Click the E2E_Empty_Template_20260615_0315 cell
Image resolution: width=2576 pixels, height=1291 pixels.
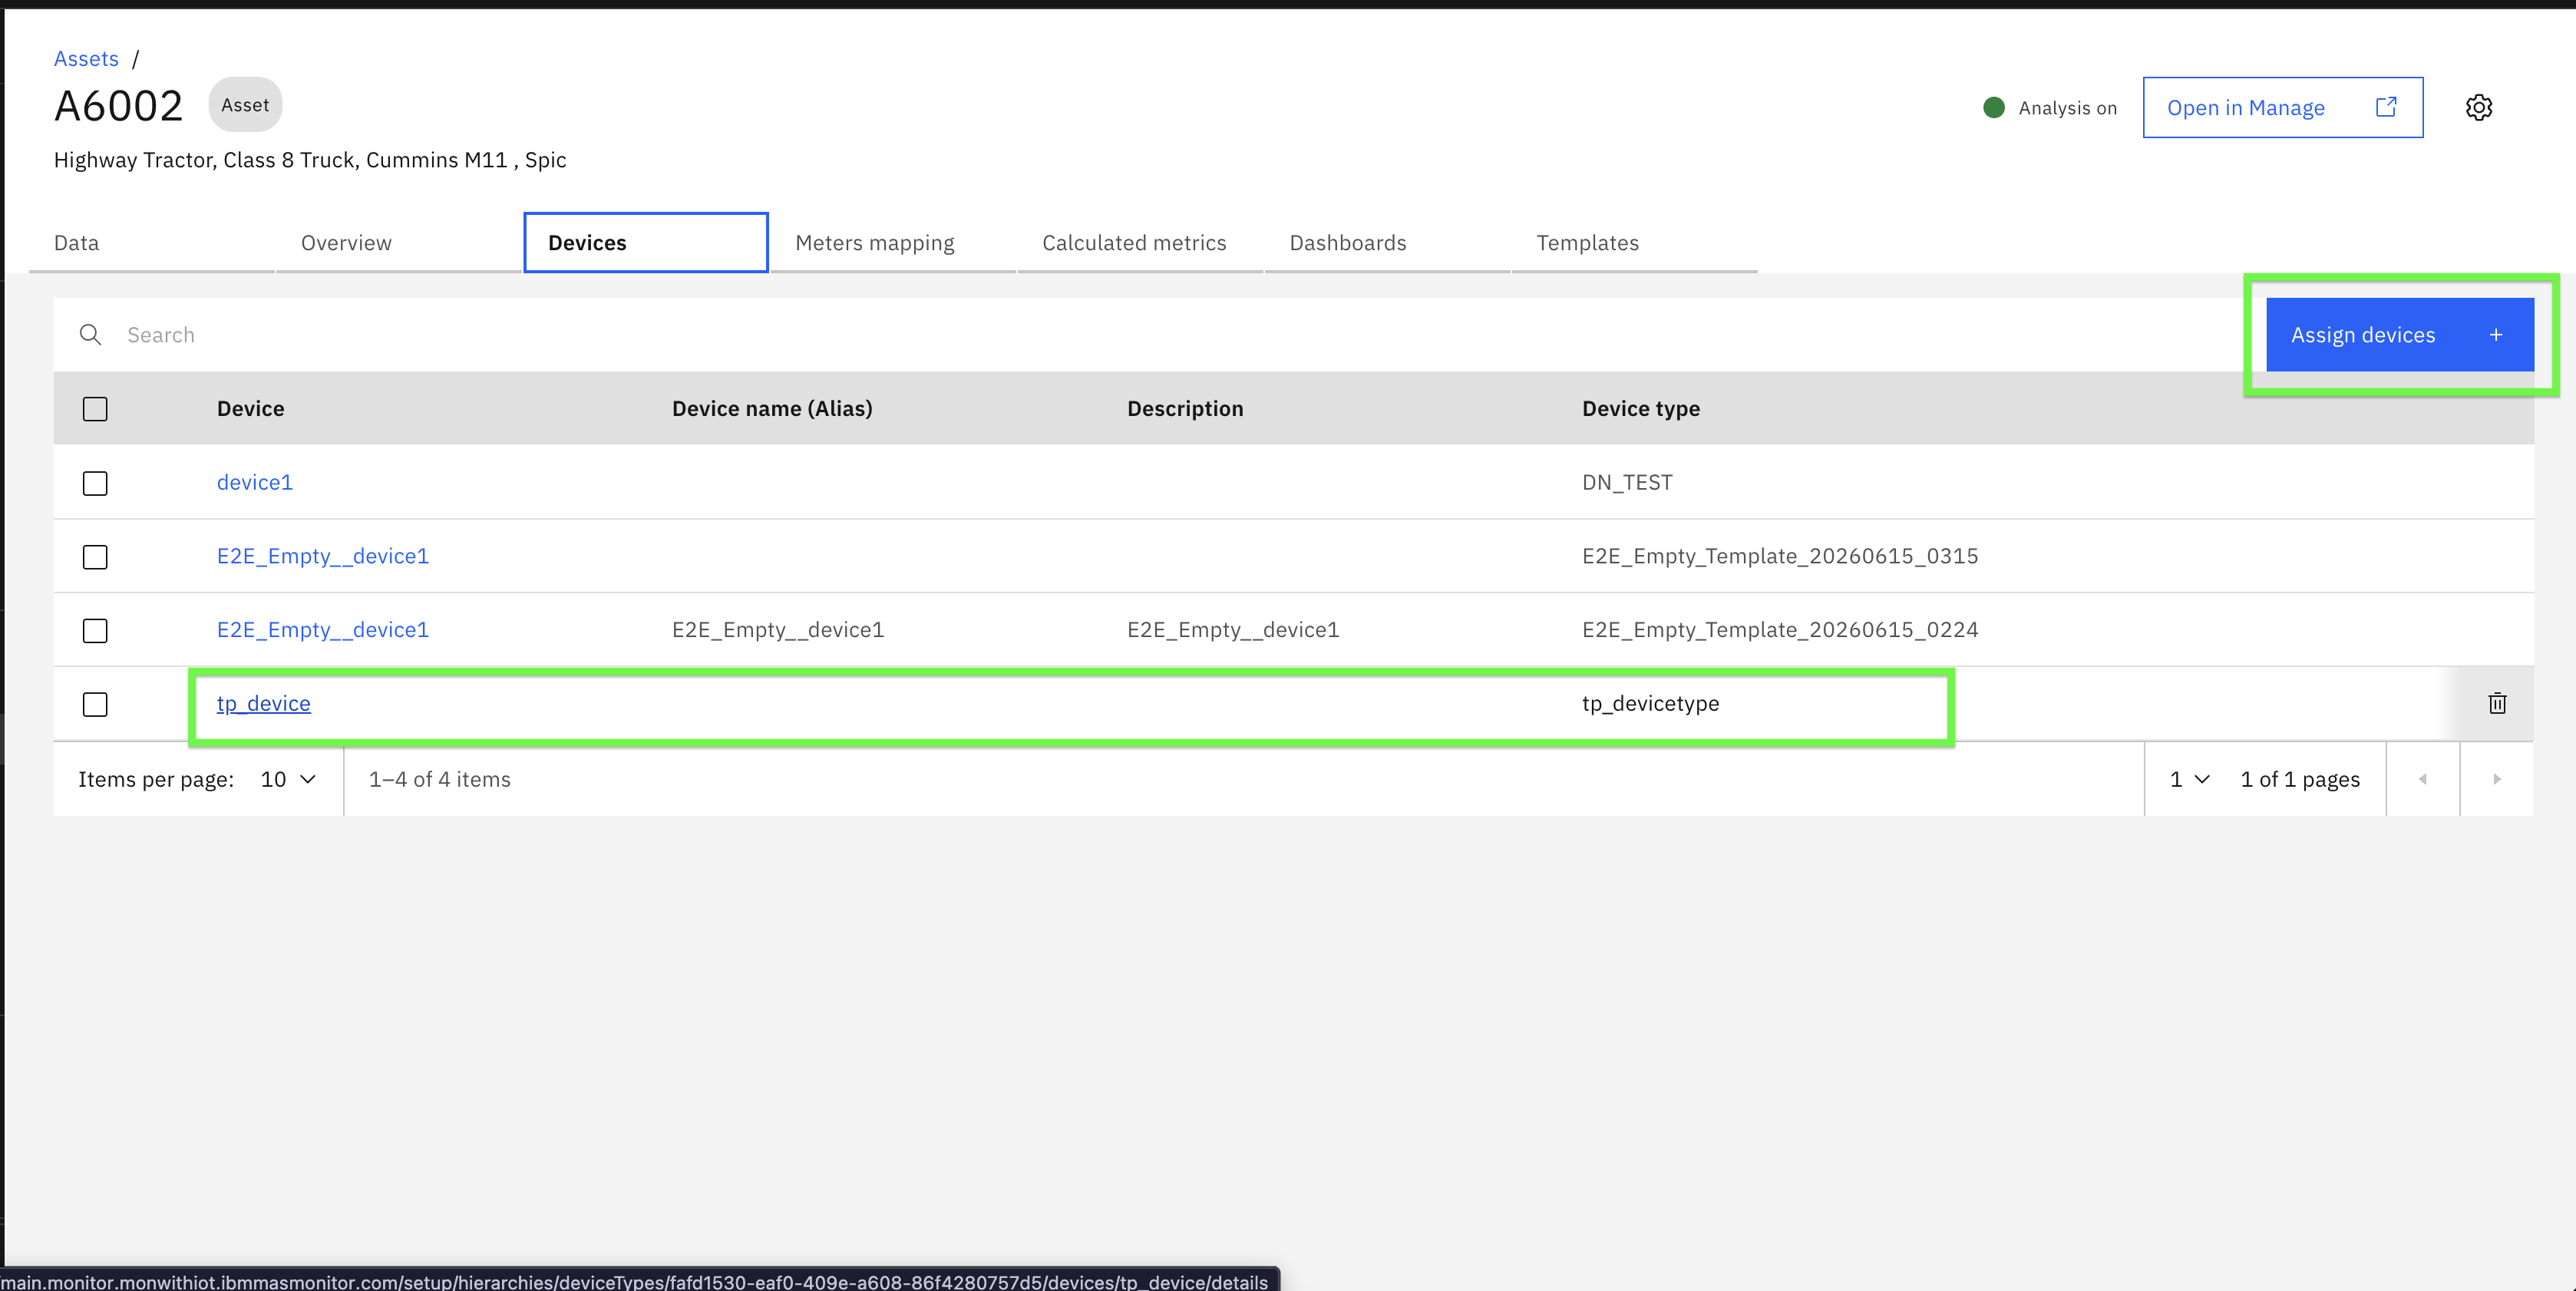(1780, 556)
